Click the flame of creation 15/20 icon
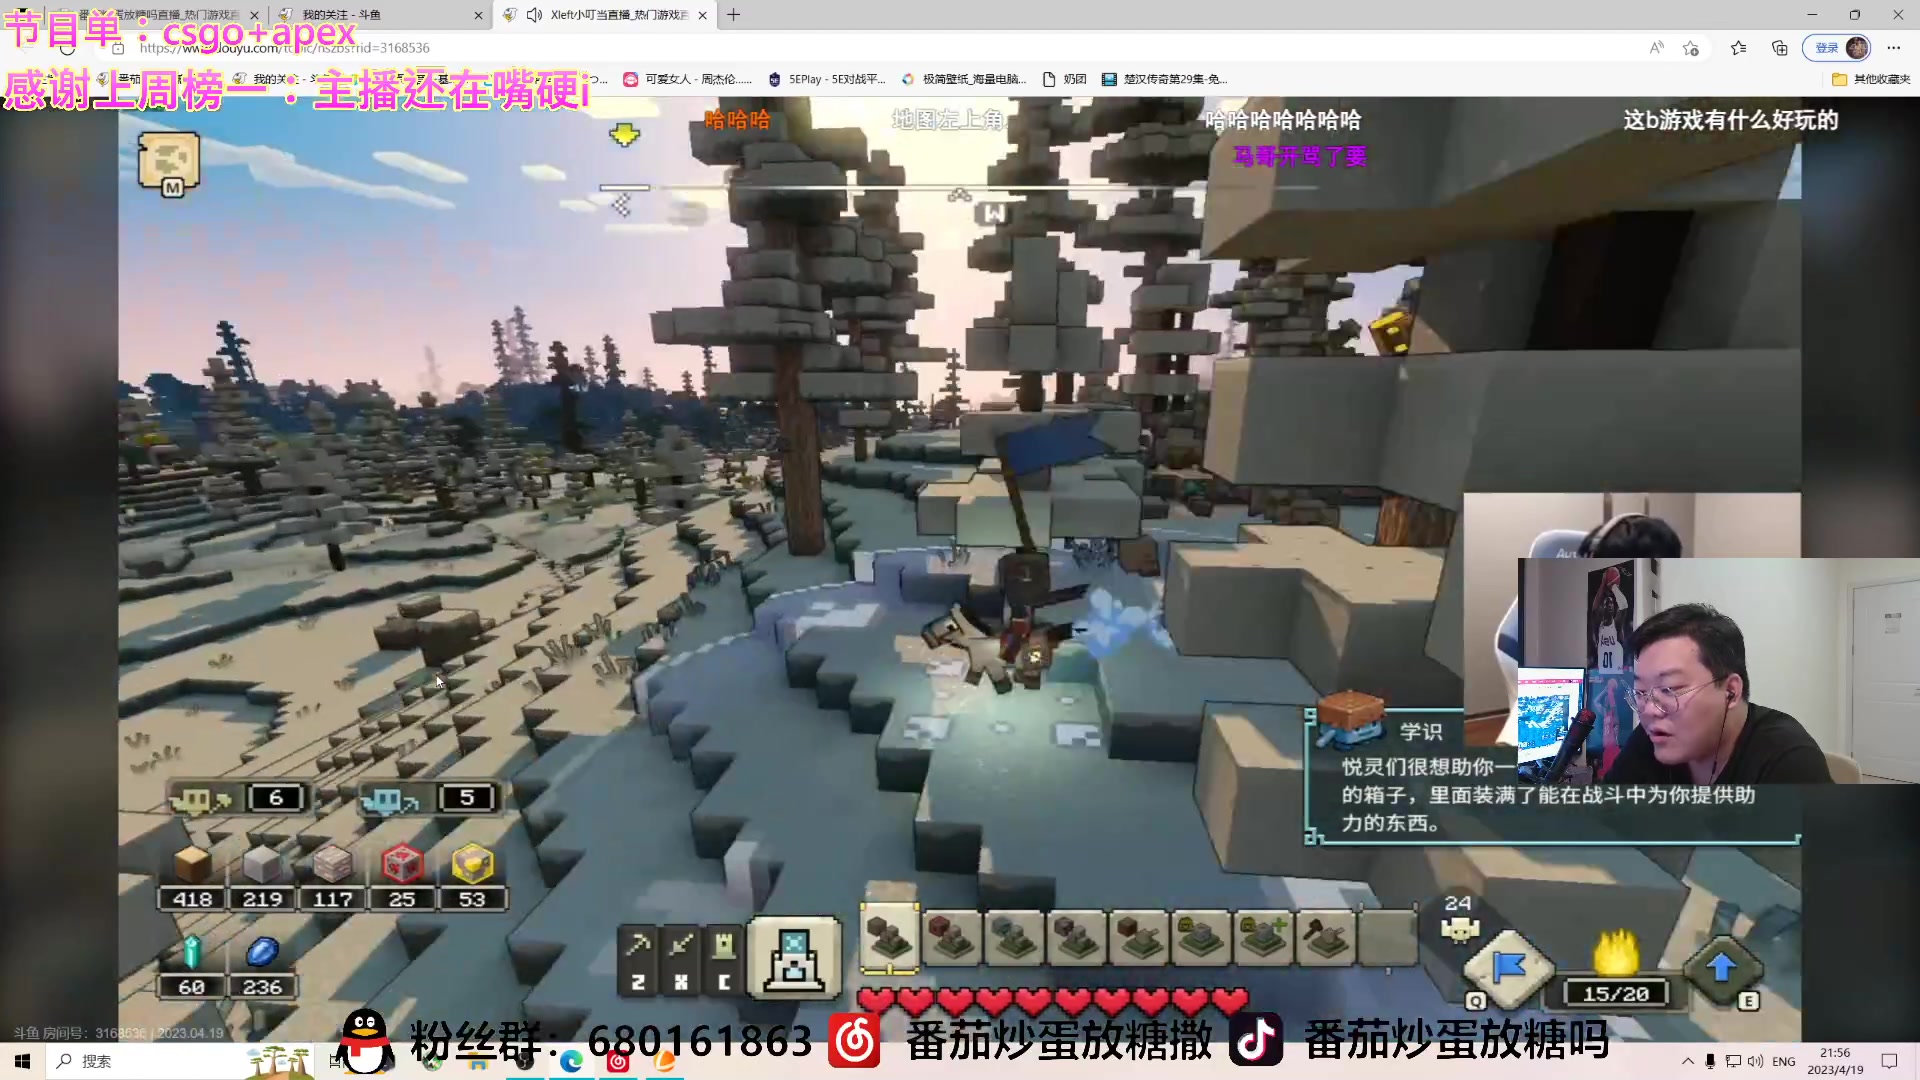Image resolution: width=1920 pixels, height=1080 pixels. 1616,970
